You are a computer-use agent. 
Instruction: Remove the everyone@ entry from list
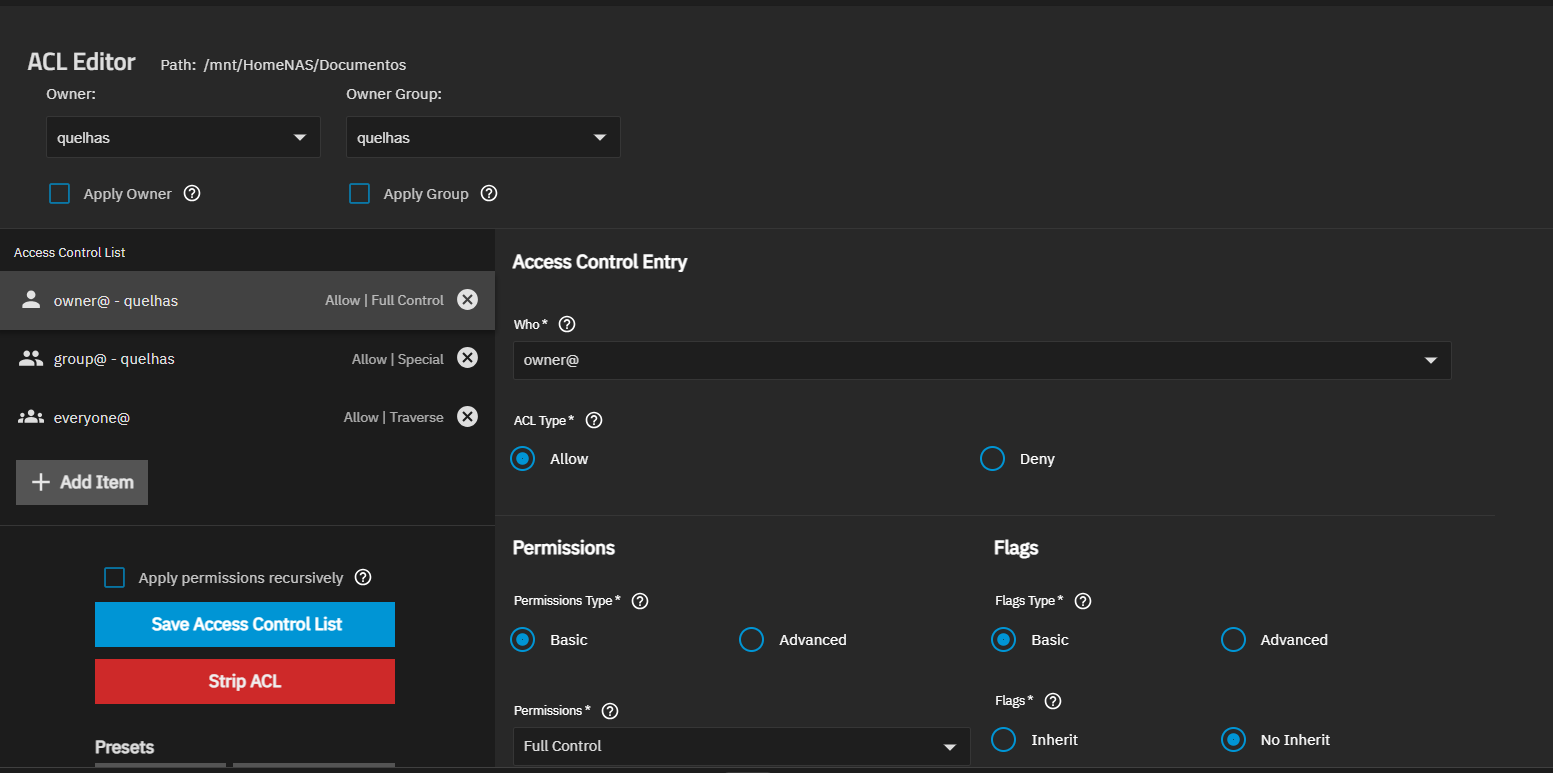(x=467, y=417)
